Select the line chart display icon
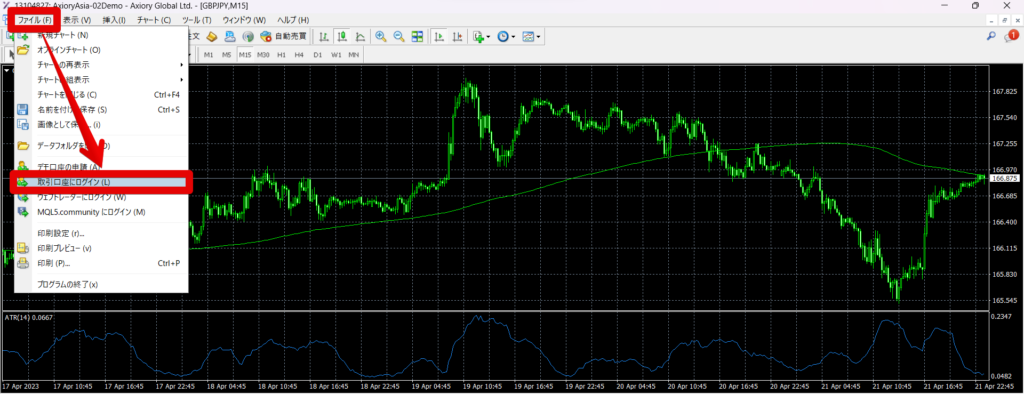 pos(360,36)
